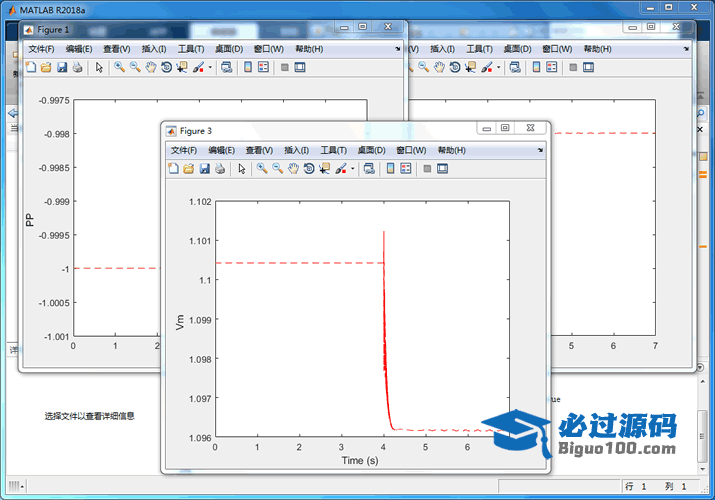Open 桌面(D) menu in Figure 3
Viewport: 715px width, 500px height.
[x=371, y=150]
